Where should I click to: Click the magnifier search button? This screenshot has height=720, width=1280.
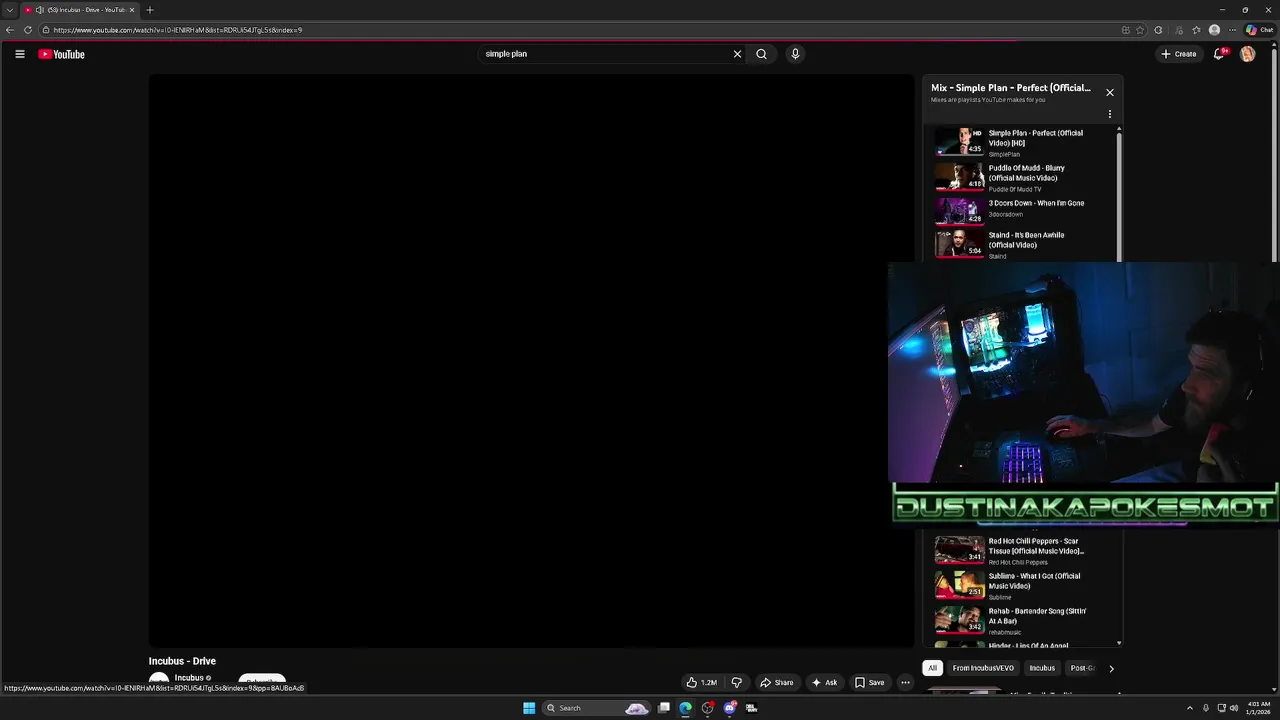pyautogui.click(x=761, y=54)
